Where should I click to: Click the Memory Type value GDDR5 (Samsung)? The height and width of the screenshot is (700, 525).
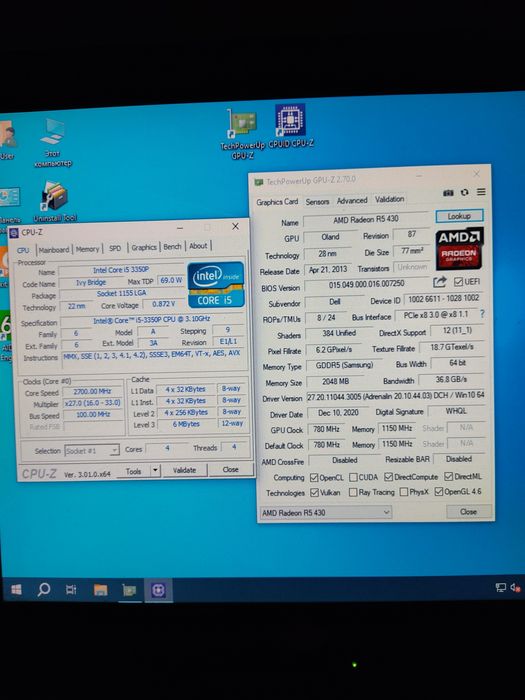pos(344,365)
